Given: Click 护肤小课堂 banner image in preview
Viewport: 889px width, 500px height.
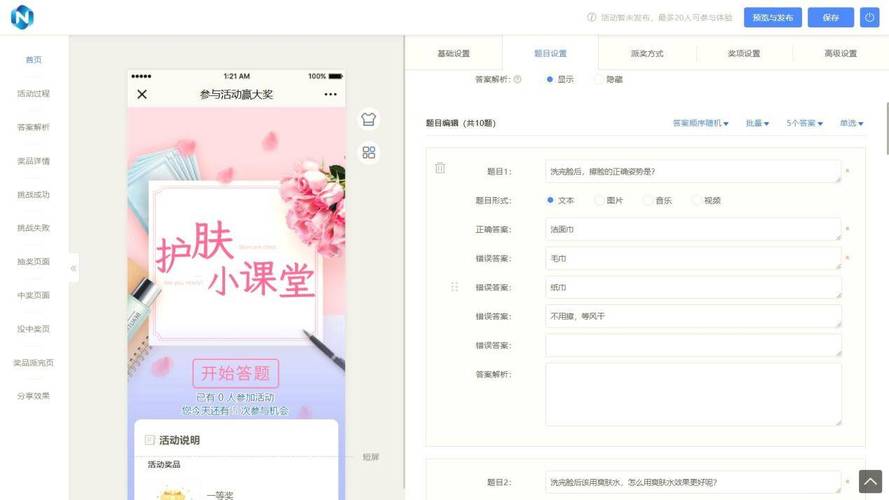Looking at the screenshot, I should pyautogui.click(x=235, y=259).
